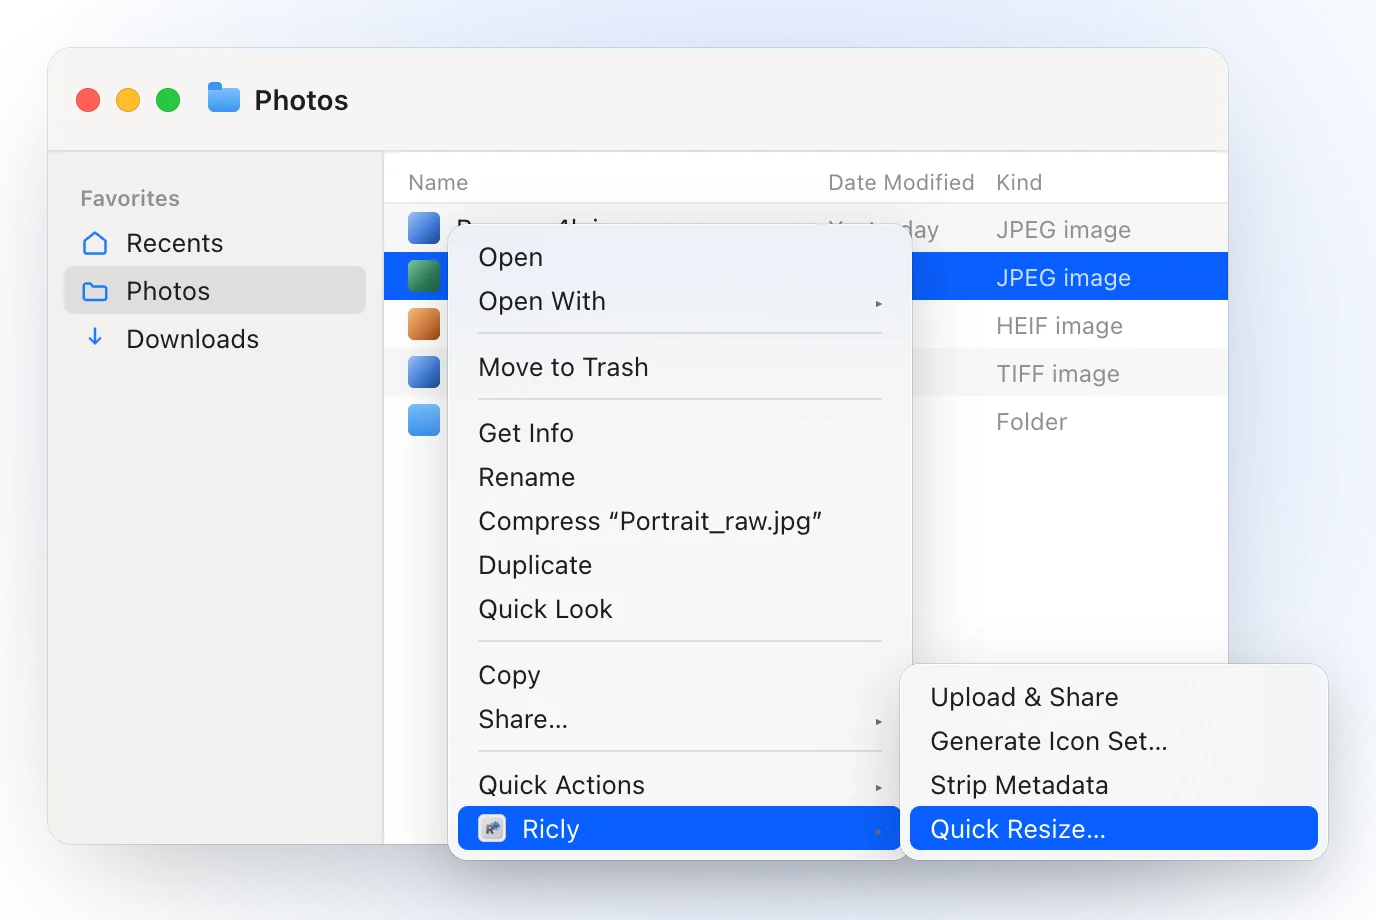The width and height of the screenshot is (1376, 920).
Task: Click the "TIFF image" kind text
Action: click(x=1058, y=374)
